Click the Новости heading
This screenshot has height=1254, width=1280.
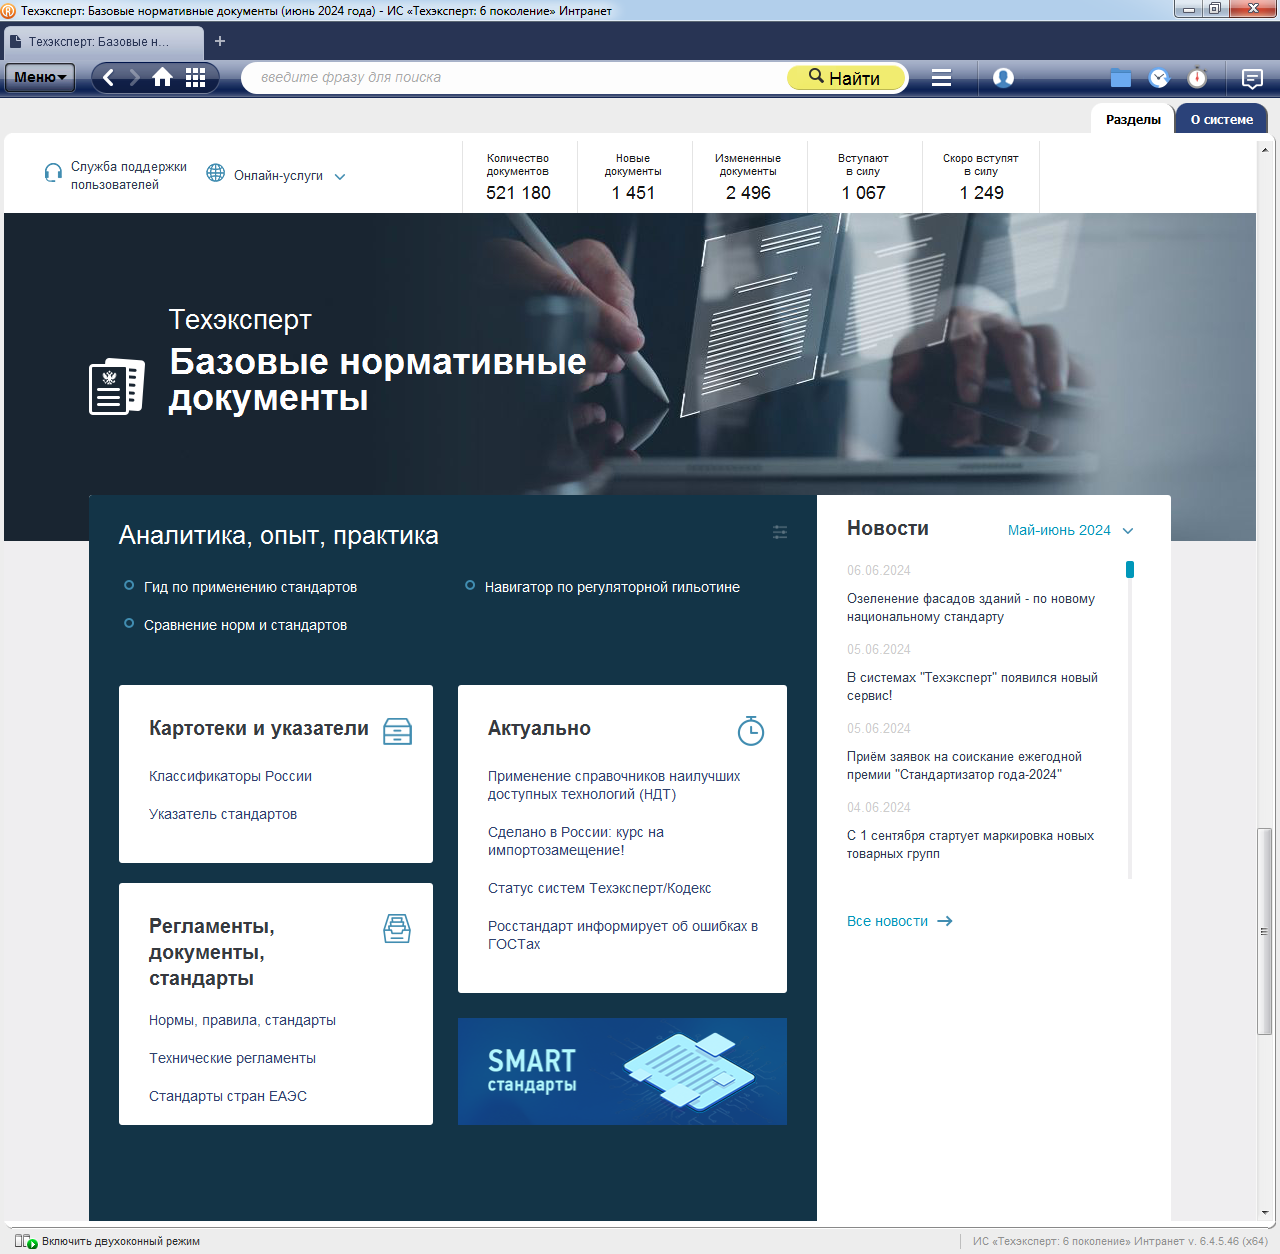tap(888, 528)
